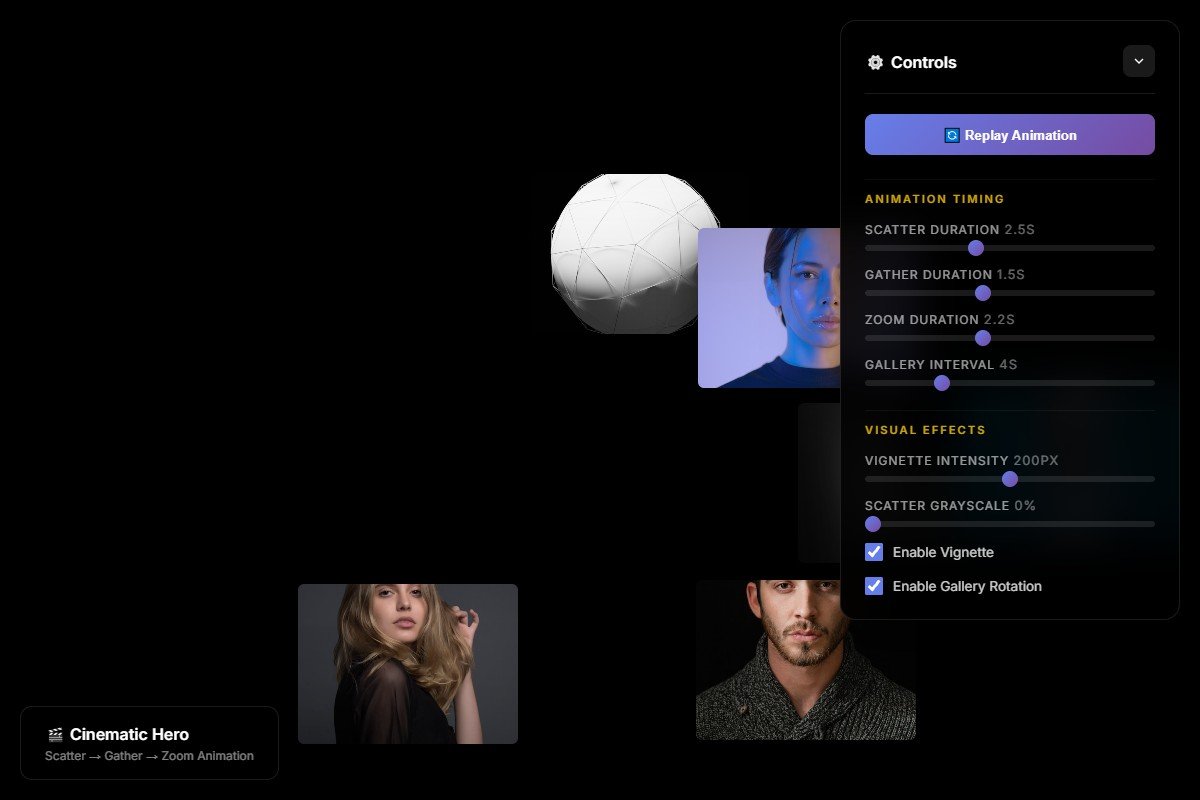This screenshot has height=800, width=1200.
Task: Disable the Enable Vignette checkbox
Action: coord(874,552)
